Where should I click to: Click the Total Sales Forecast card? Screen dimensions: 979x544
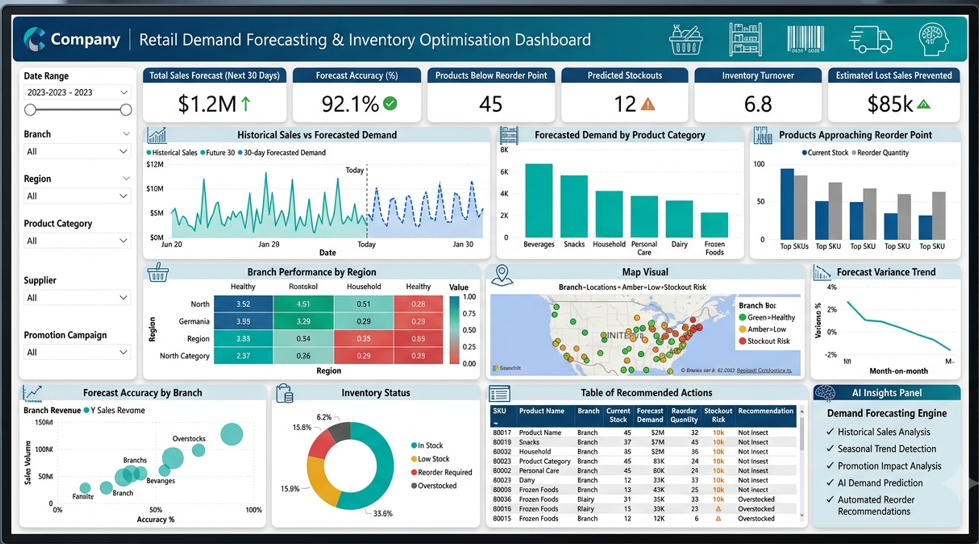coord(214,95)
